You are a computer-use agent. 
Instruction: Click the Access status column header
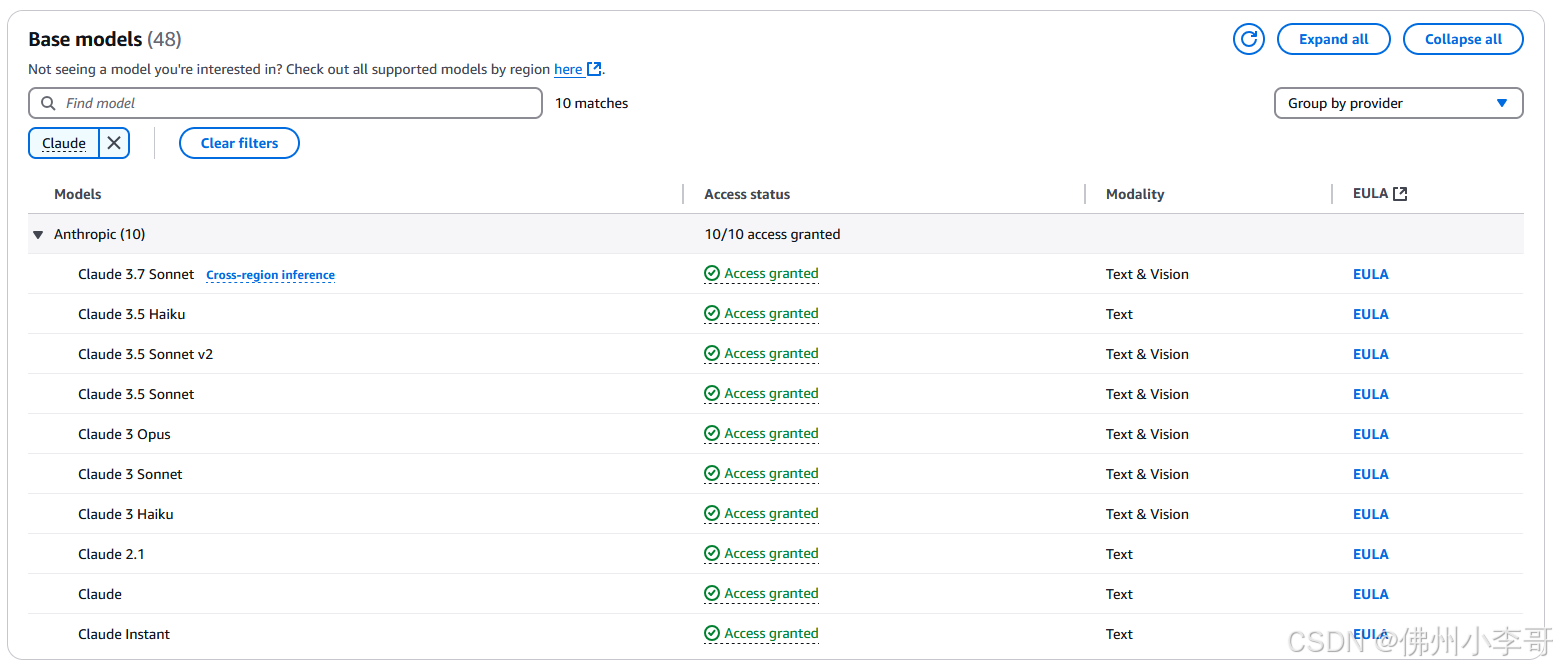point(747,194)
